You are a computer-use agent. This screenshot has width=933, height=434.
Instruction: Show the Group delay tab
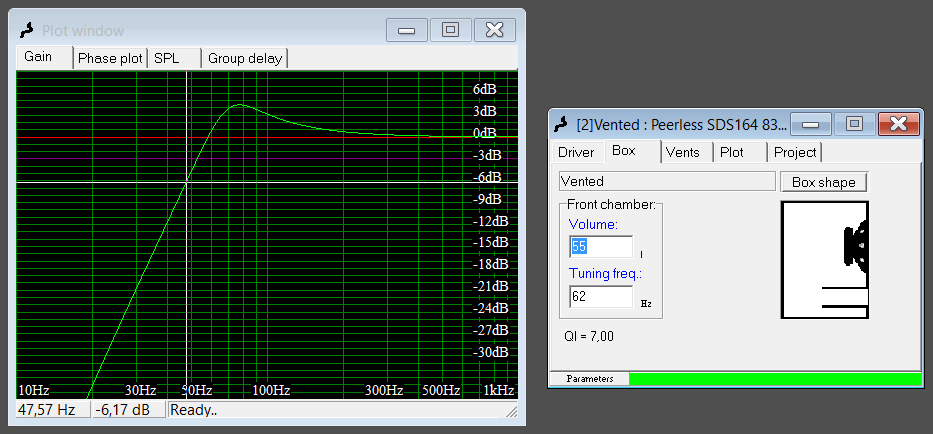tap(244, 58)
